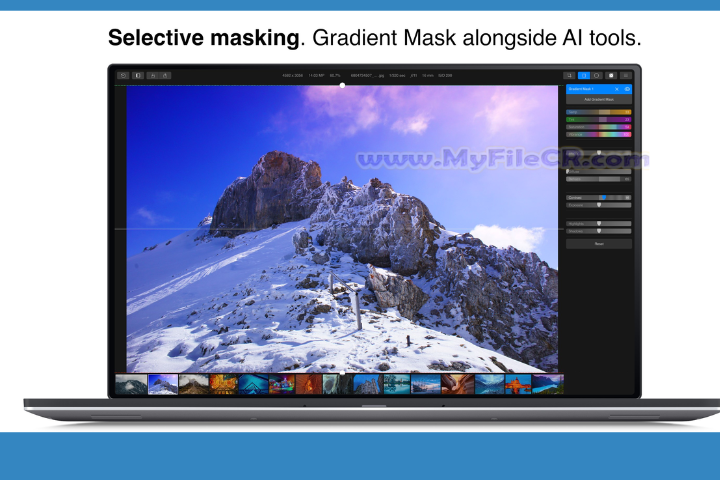Select the crop tool icon

(x=569, y=75)
